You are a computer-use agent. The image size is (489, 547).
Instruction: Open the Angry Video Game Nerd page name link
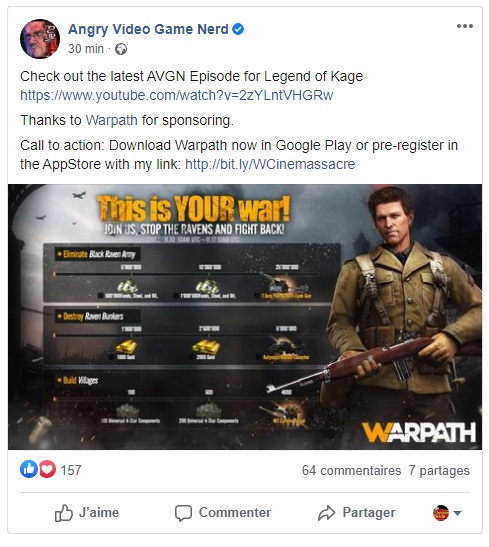point(148,29)
